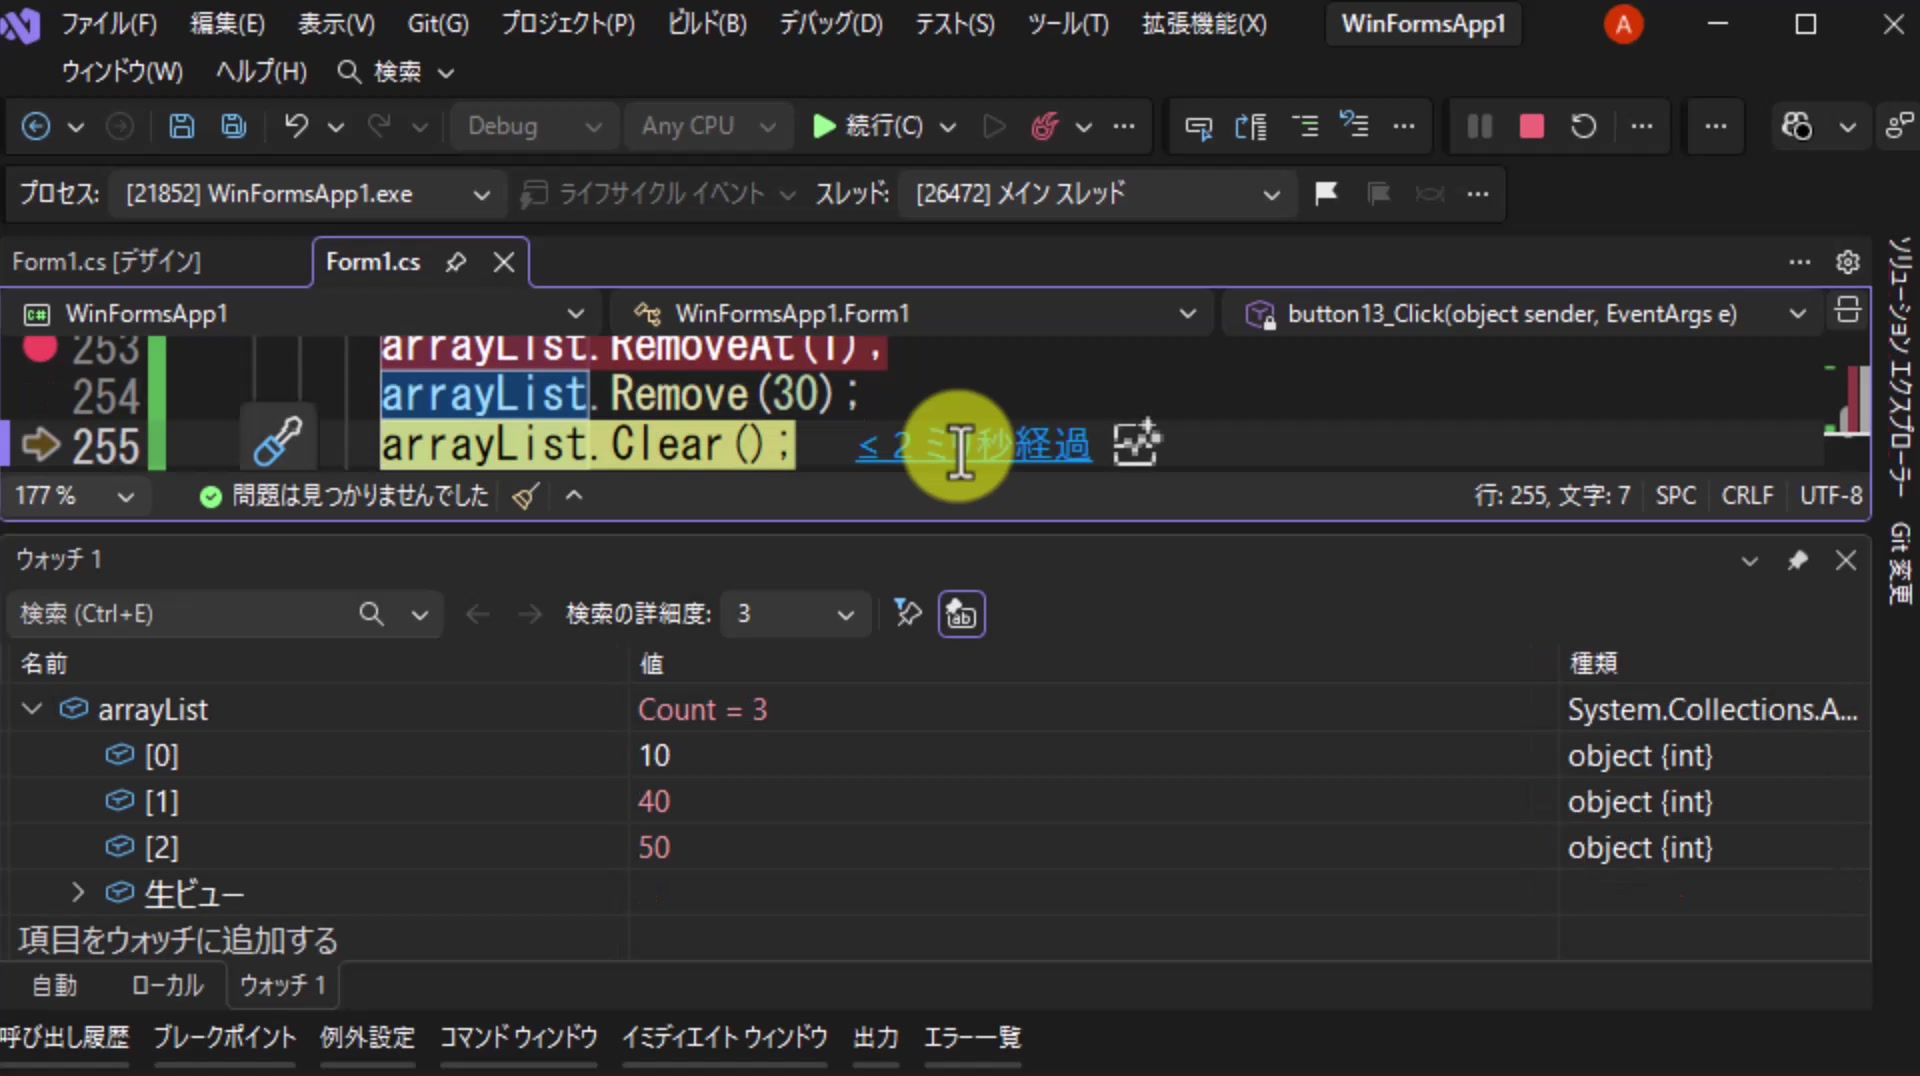The image size is (1920, 1076).
Task: Open the process WinFormsApp1.exe dropdown
Action: [x=306, y=194]
